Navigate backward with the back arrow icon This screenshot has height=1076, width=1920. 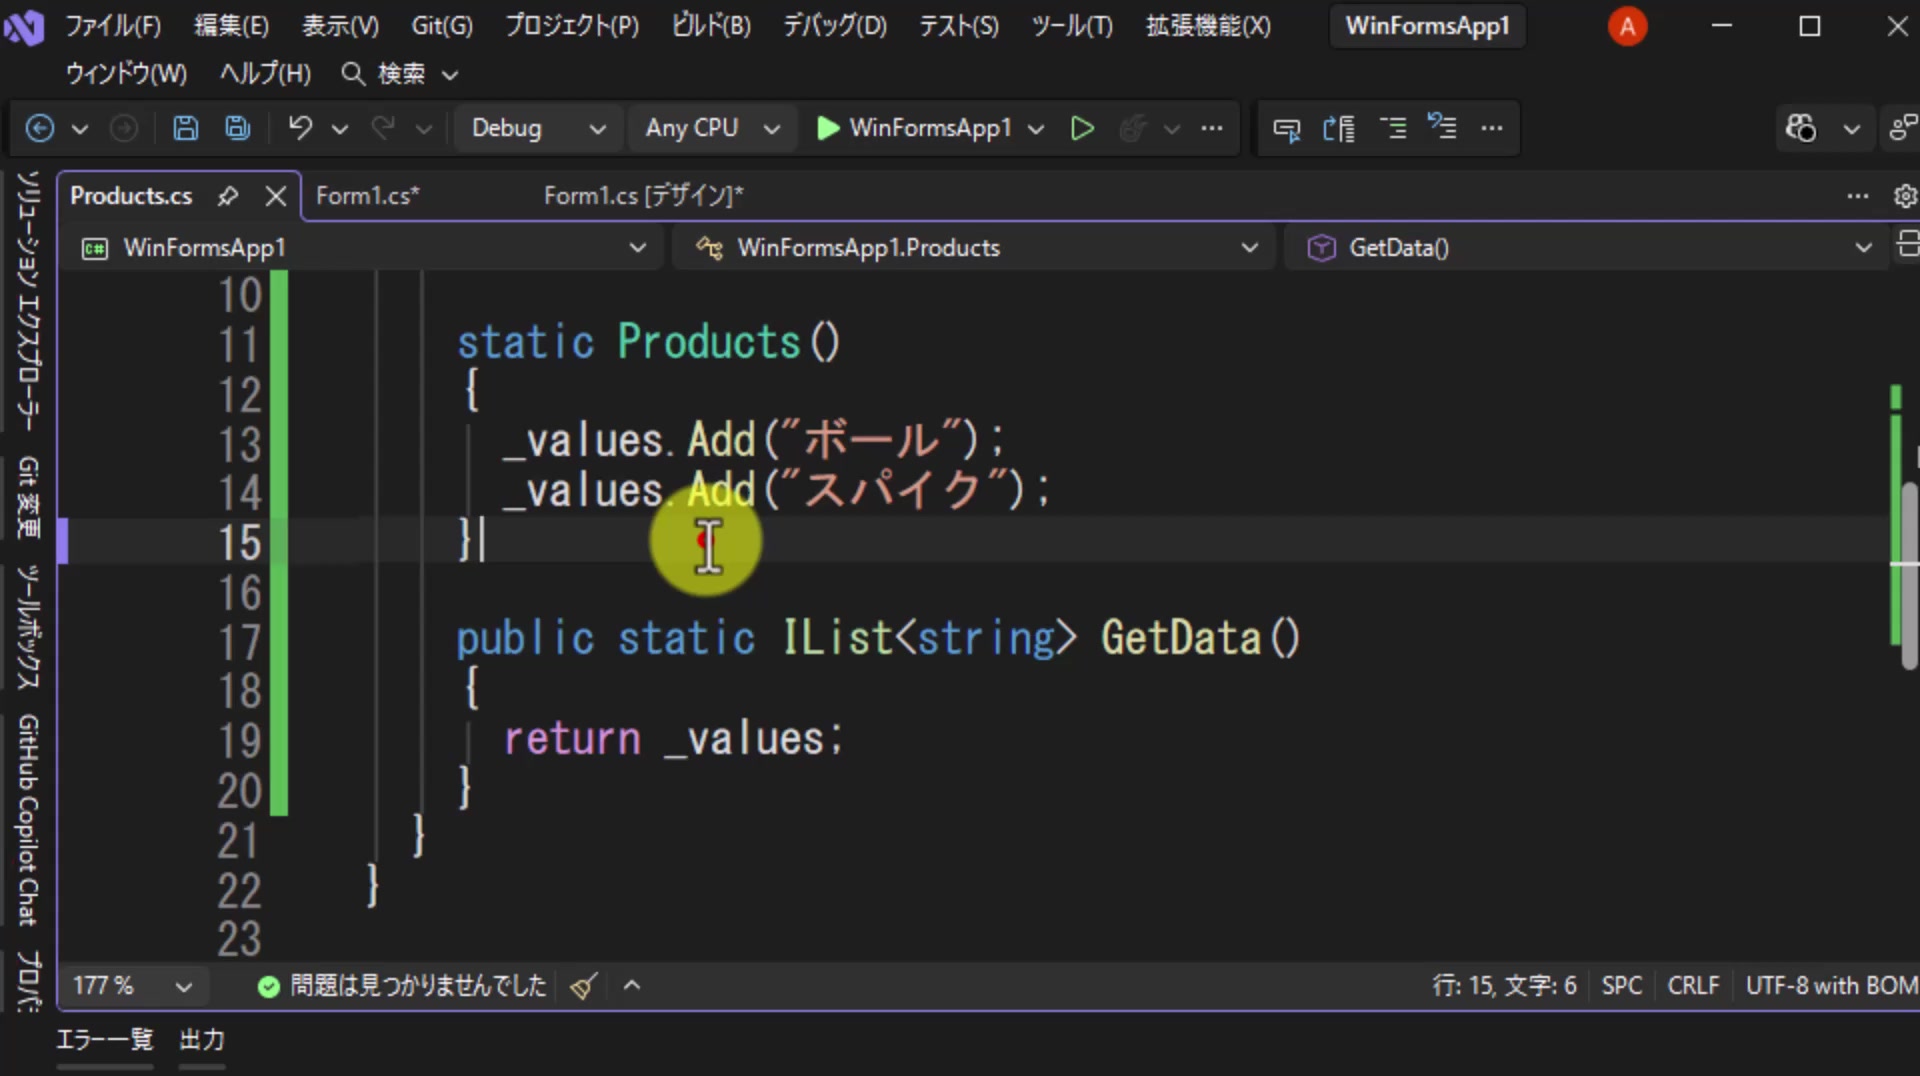(x=39, y=128)
